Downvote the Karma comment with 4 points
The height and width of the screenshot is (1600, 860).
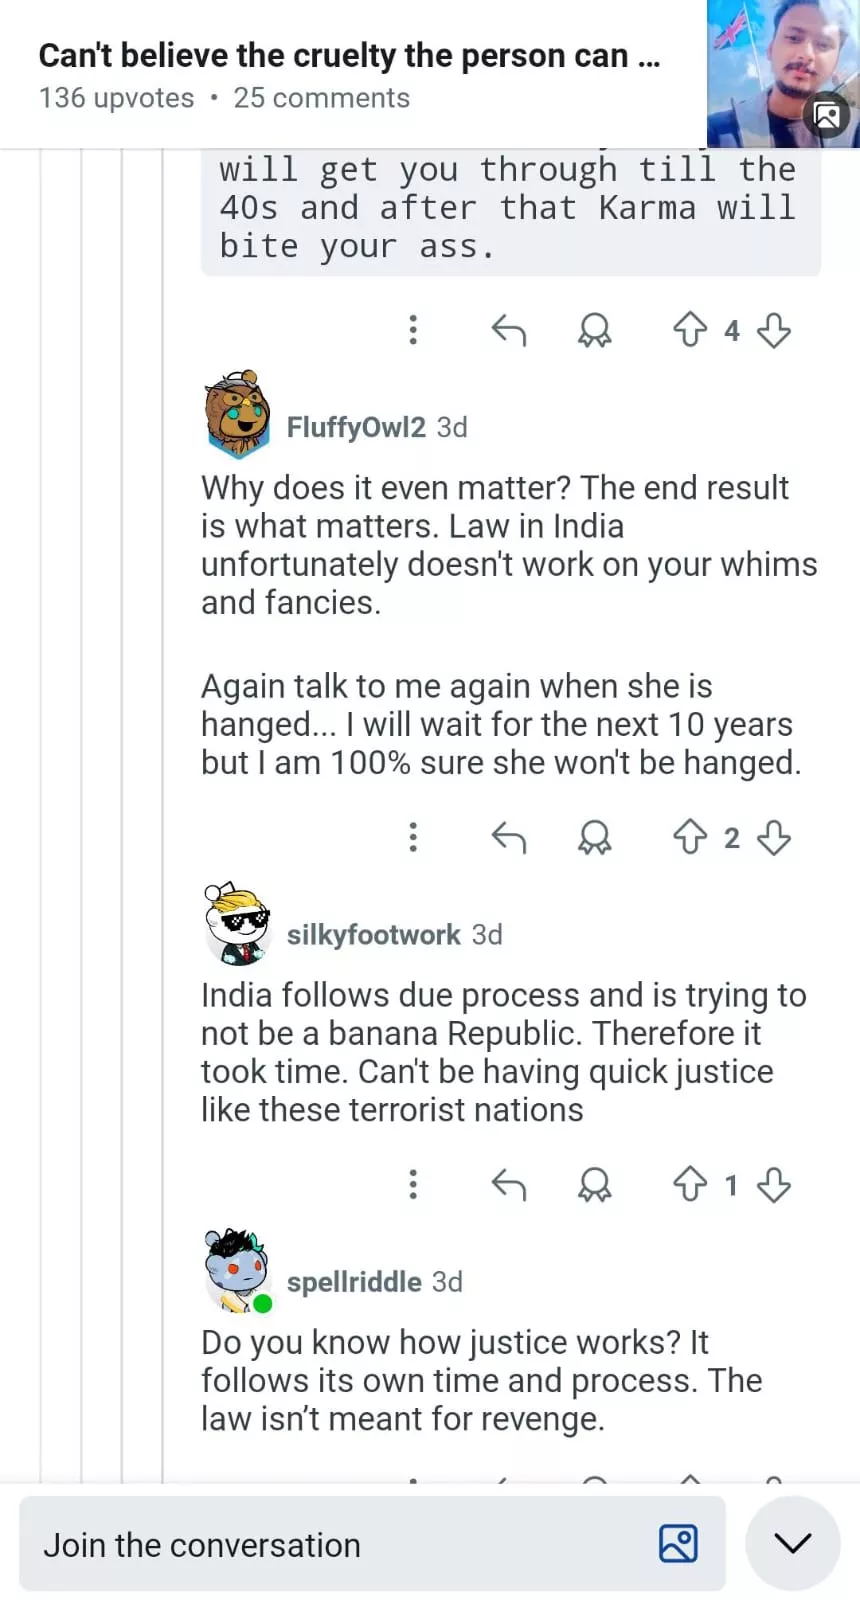774,329
